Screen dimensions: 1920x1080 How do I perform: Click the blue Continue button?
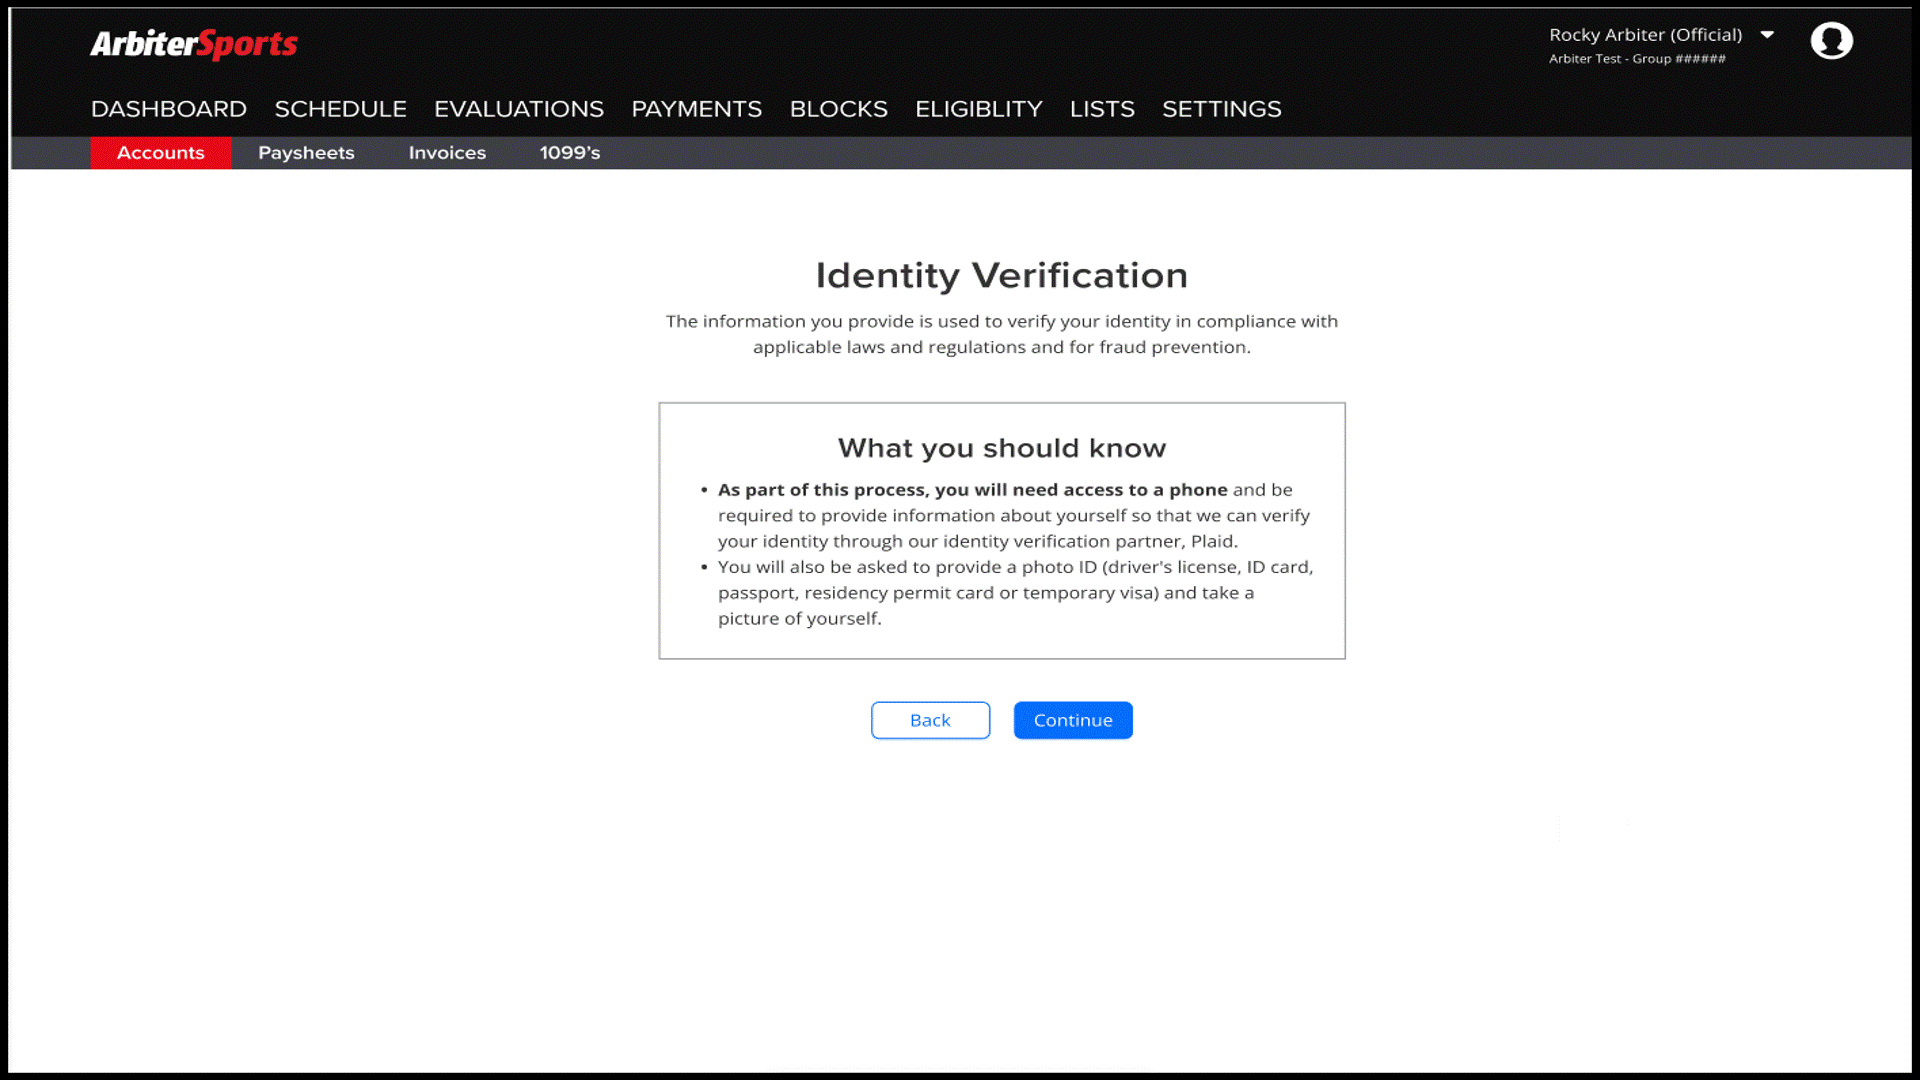[1073, 720]
